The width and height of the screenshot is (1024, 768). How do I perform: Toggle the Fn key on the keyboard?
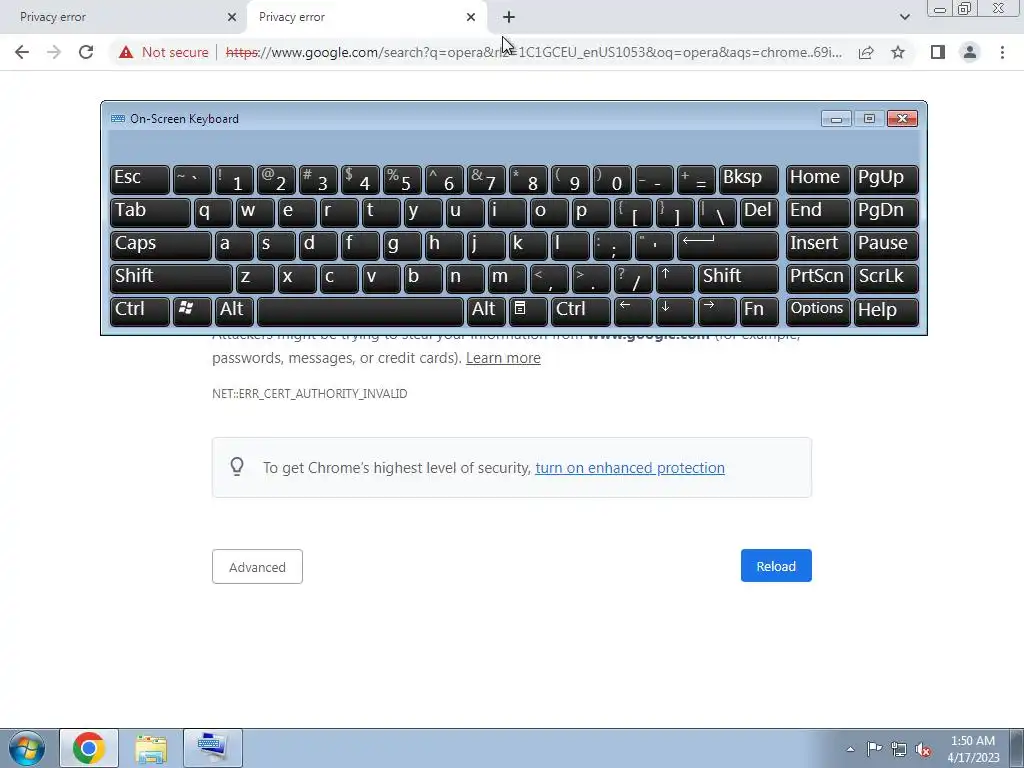(x=759, y=312)
